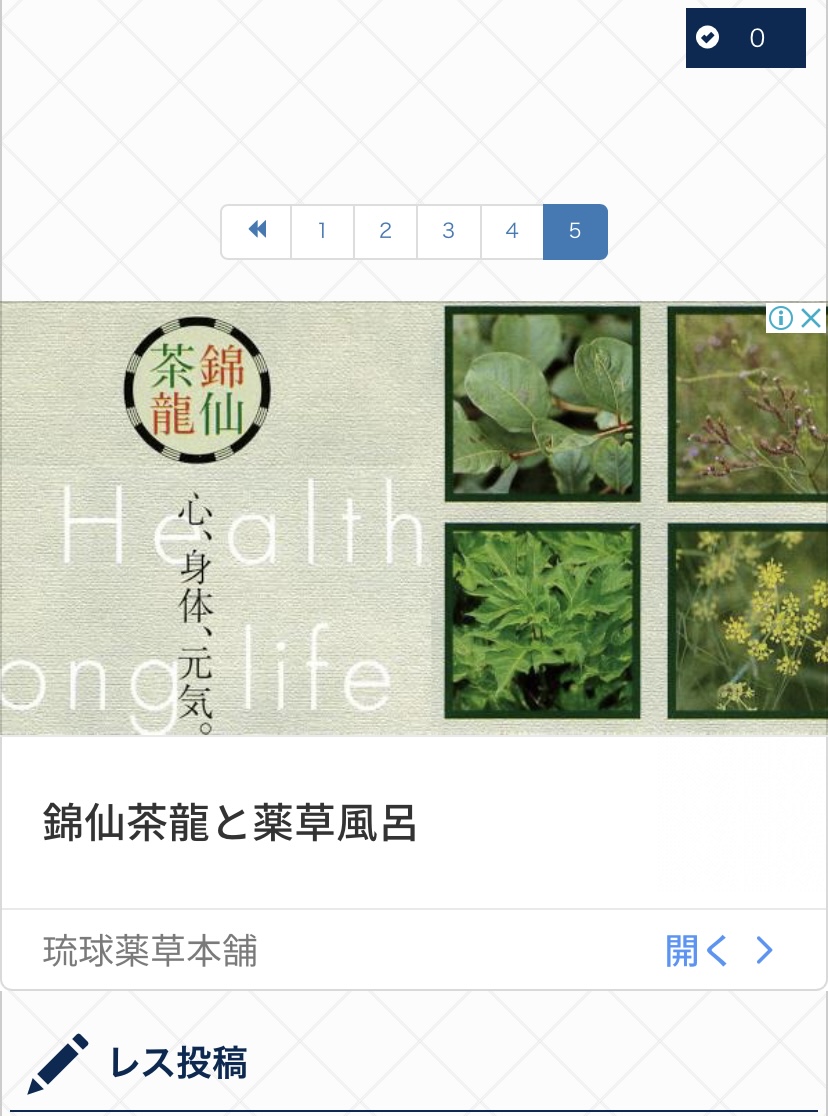Click the checkmark vote counter button

(x=745, y=38)
